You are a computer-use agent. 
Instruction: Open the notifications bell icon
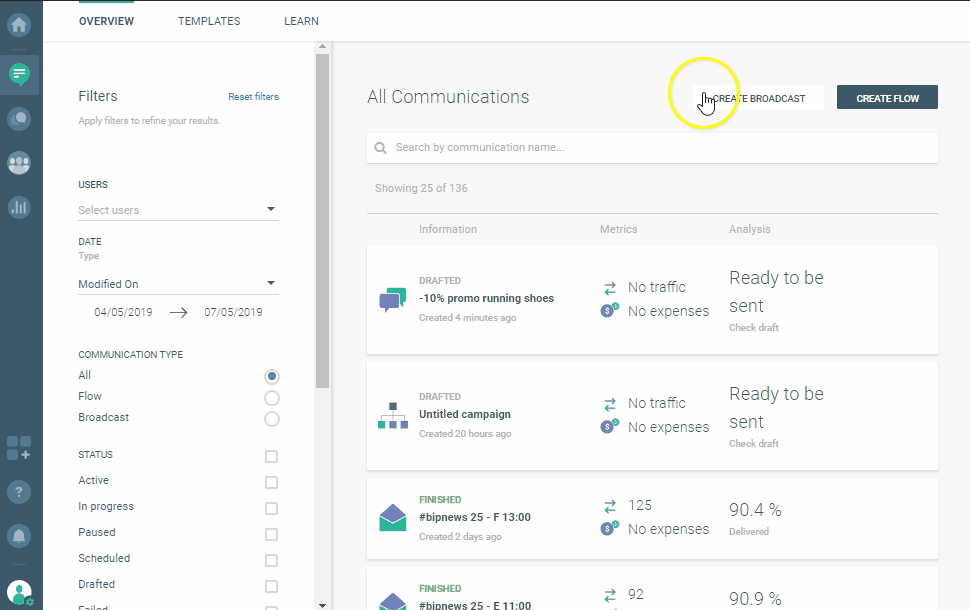coord(19,535)
